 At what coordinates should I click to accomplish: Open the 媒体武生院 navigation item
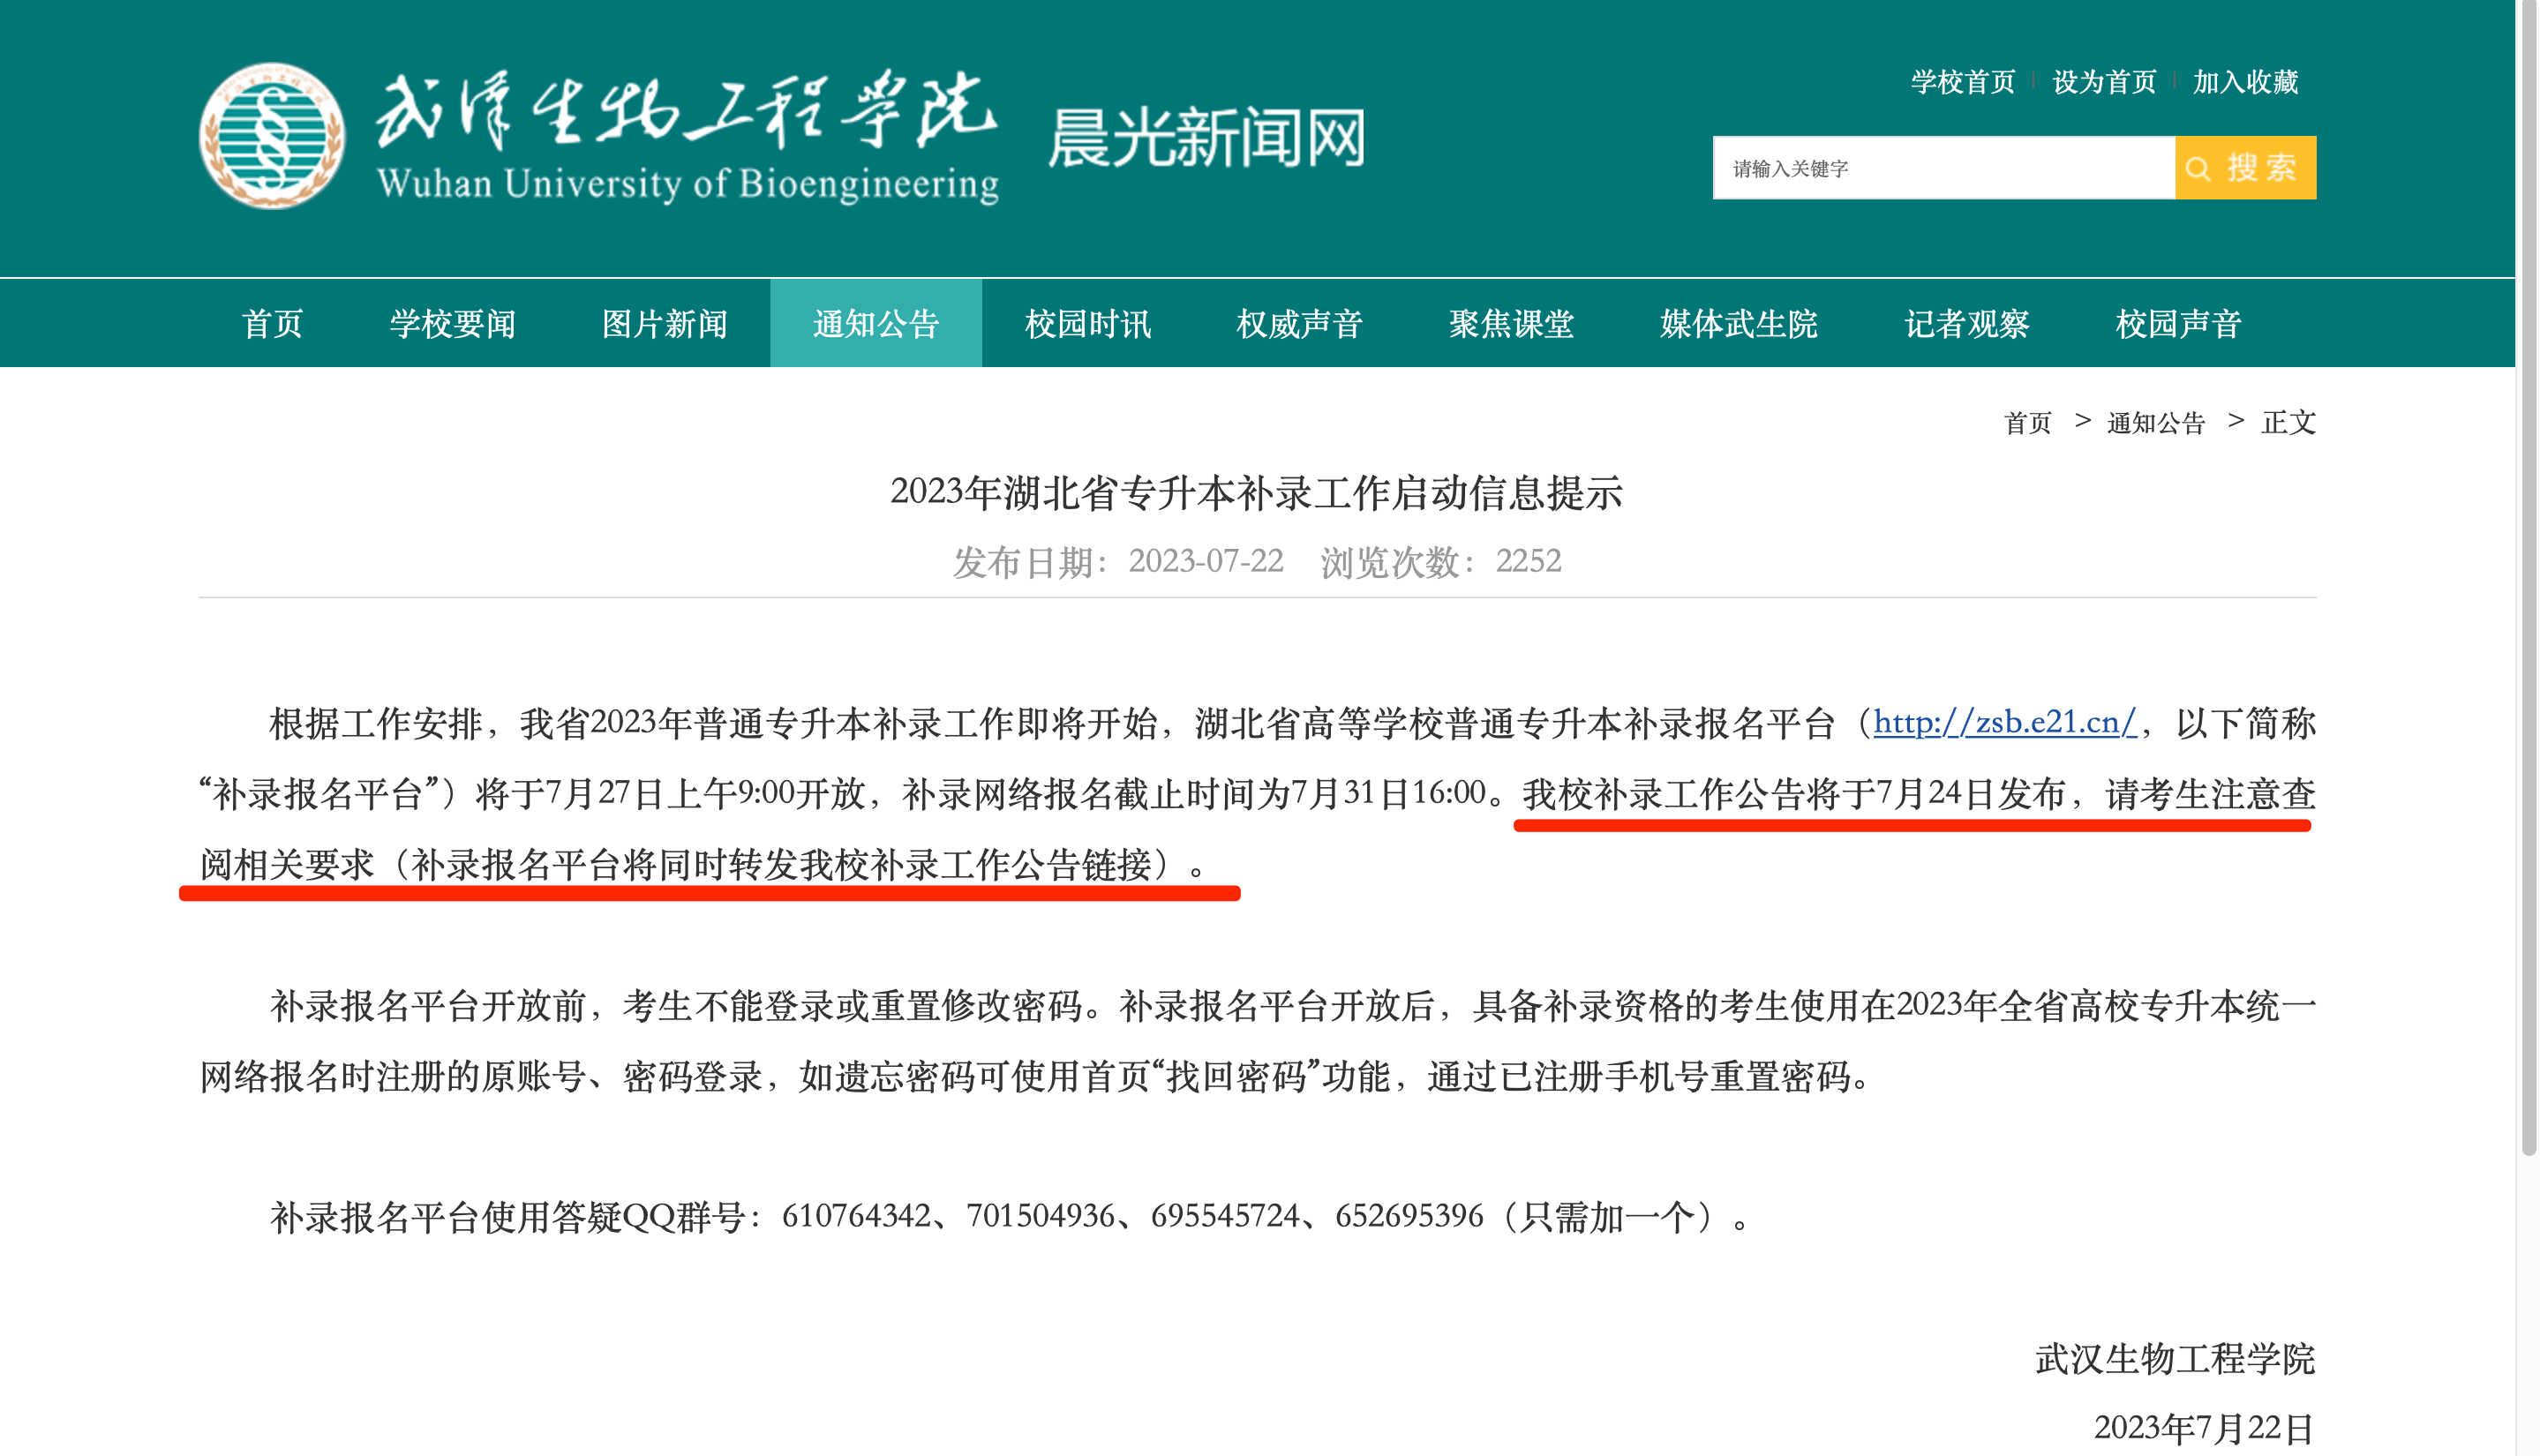[1739, 323]
